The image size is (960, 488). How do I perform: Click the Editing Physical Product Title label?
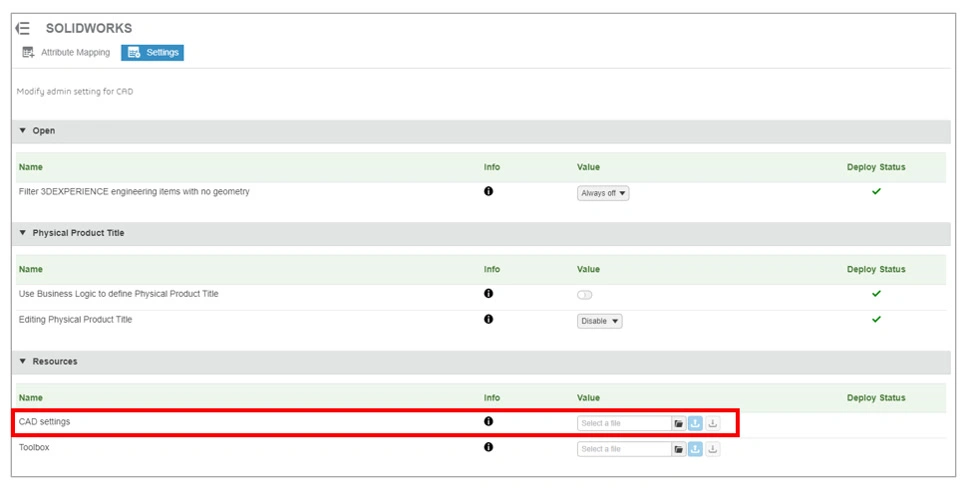75,320
